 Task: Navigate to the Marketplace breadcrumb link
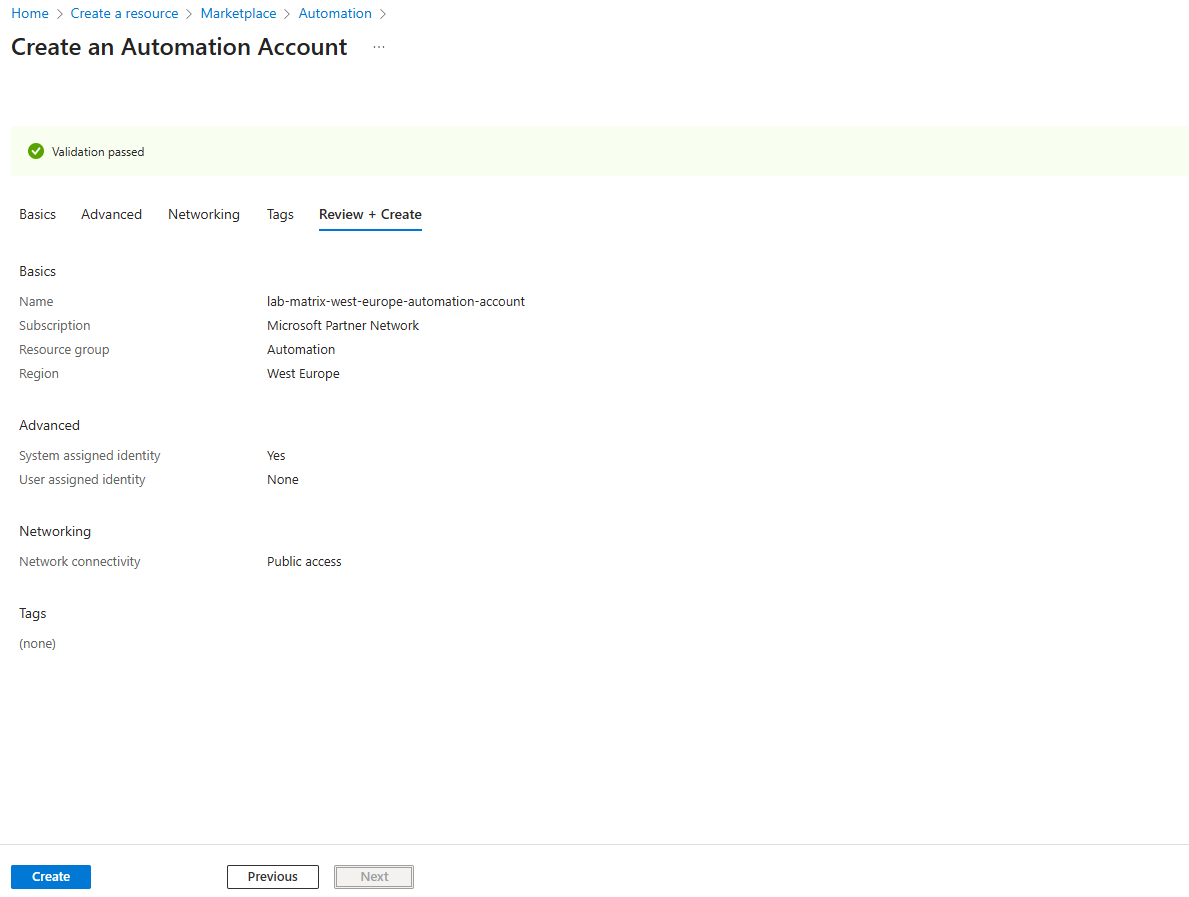[238, 14]
